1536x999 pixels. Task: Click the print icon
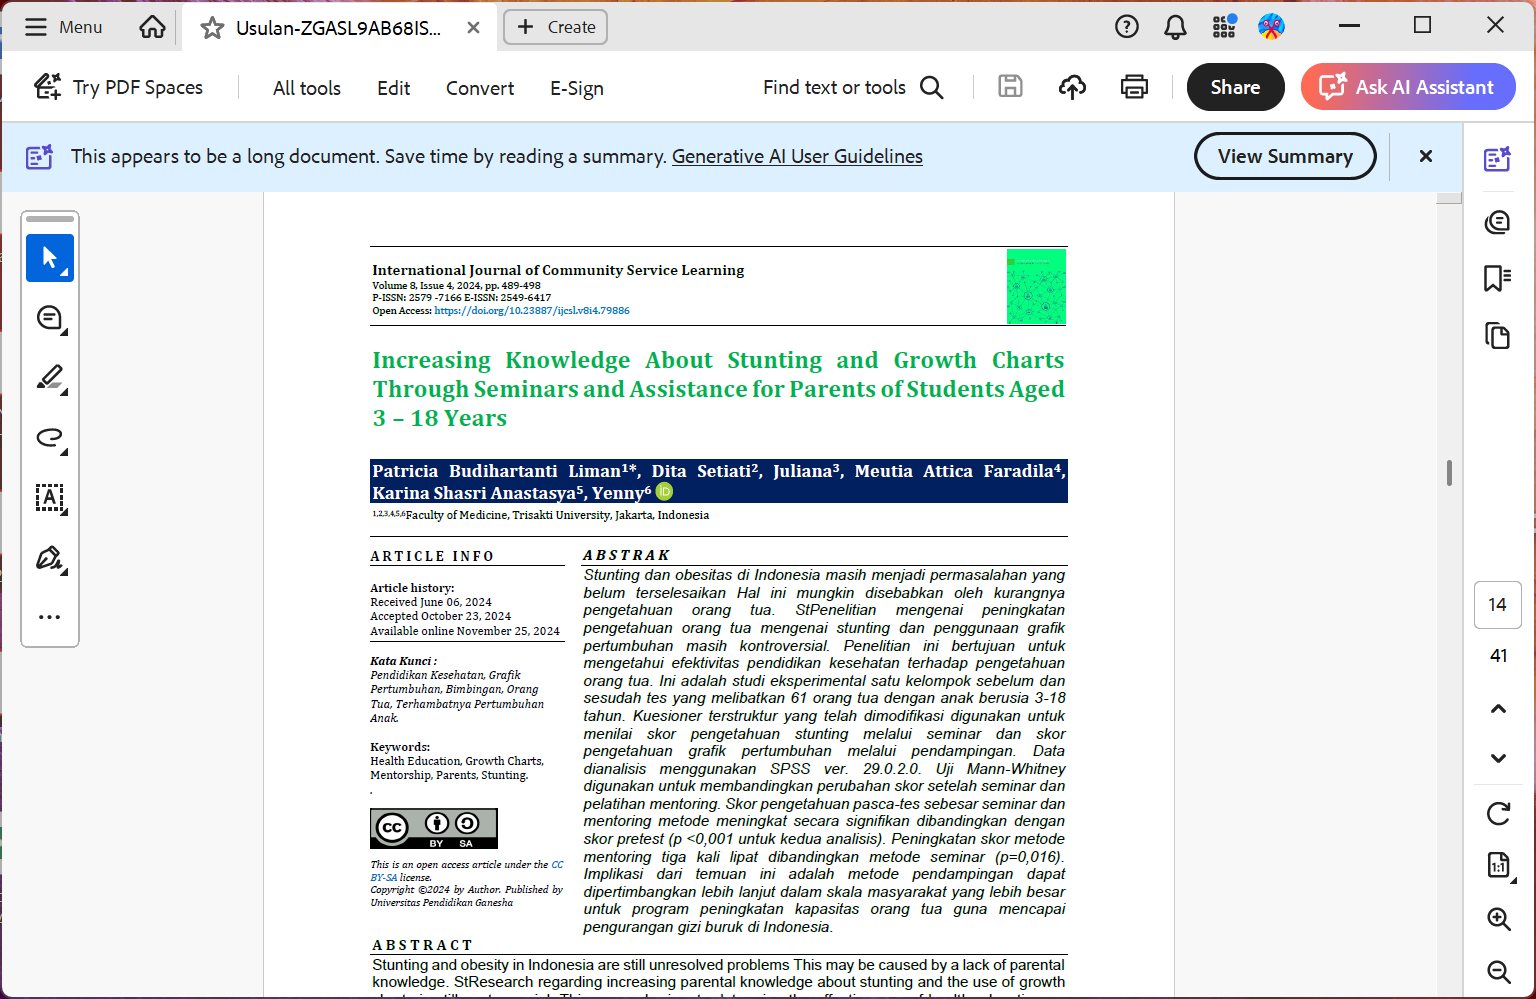1134,88
